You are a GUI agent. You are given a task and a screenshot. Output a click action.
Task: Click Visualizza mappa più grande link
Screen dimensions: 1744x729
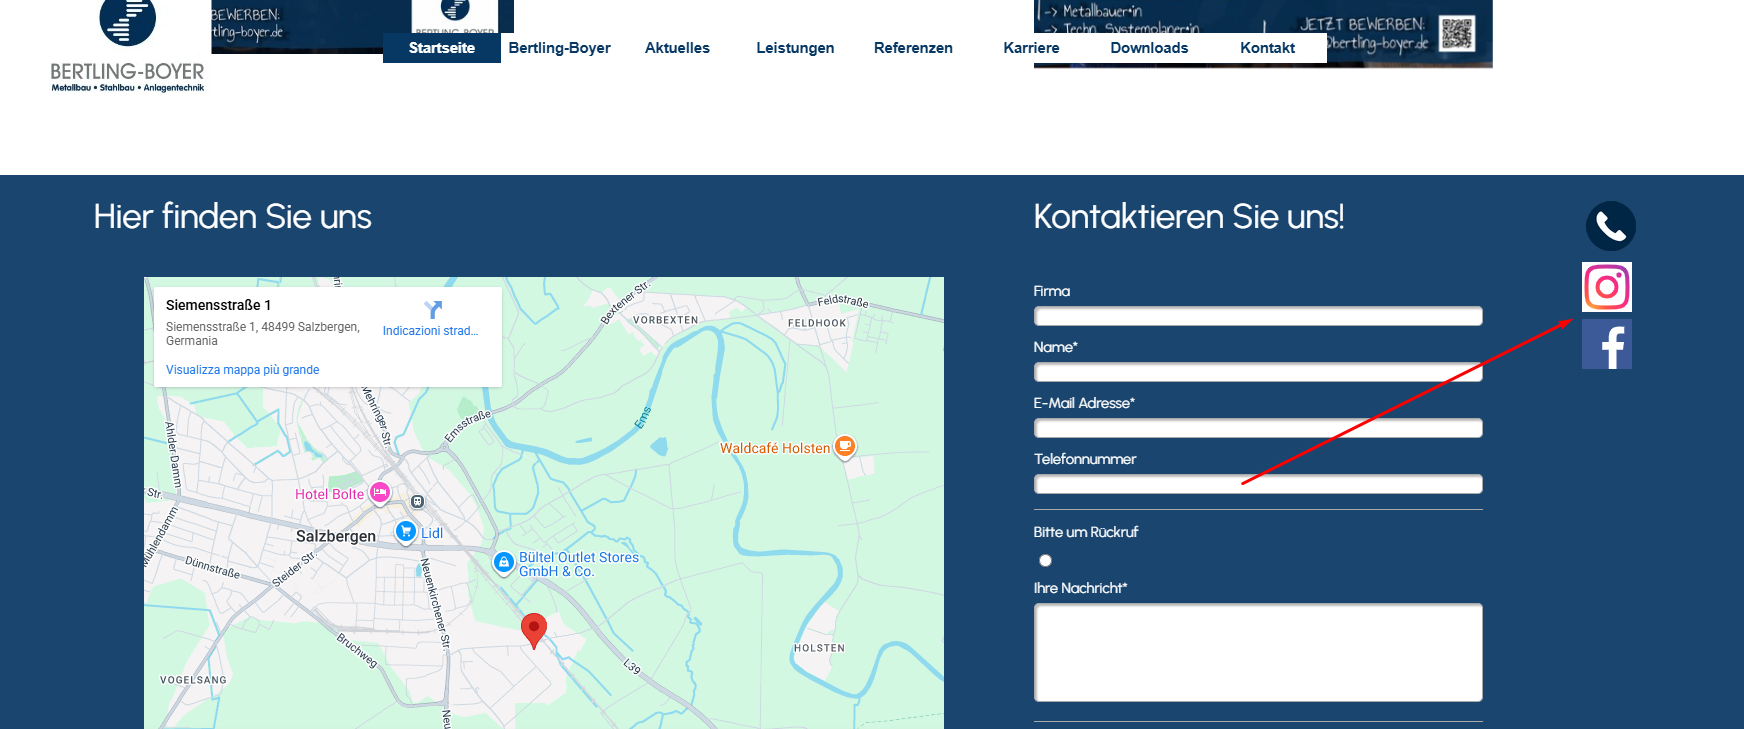coord(242,370)
